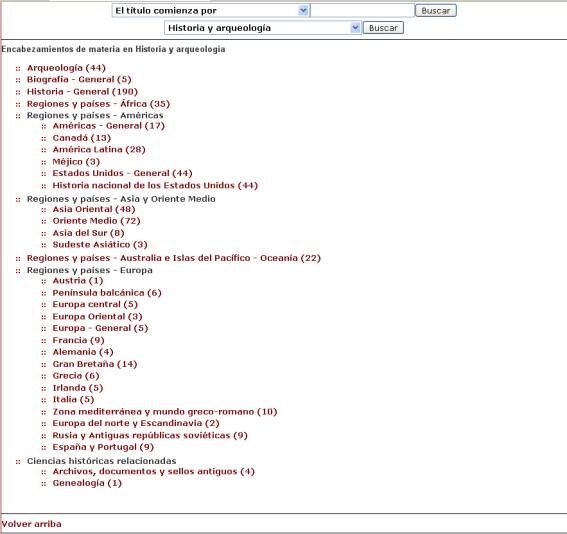The height and width of the screenshot is (534, 567).
Task: Click the Buscar button beside the subject dropdown
Action: (383, 28)
